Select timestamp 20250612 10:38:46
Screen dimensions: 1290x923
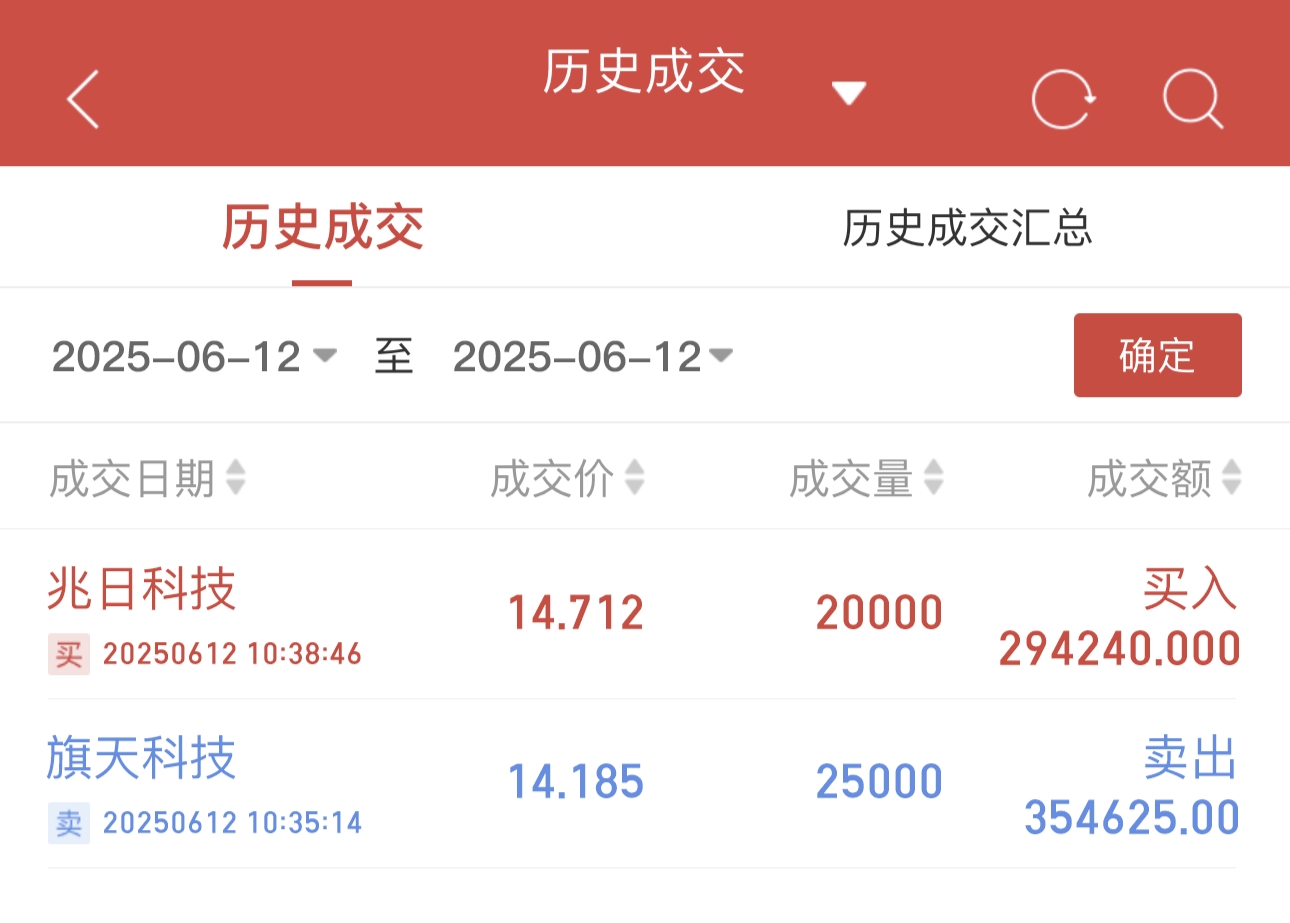(232, 654)
